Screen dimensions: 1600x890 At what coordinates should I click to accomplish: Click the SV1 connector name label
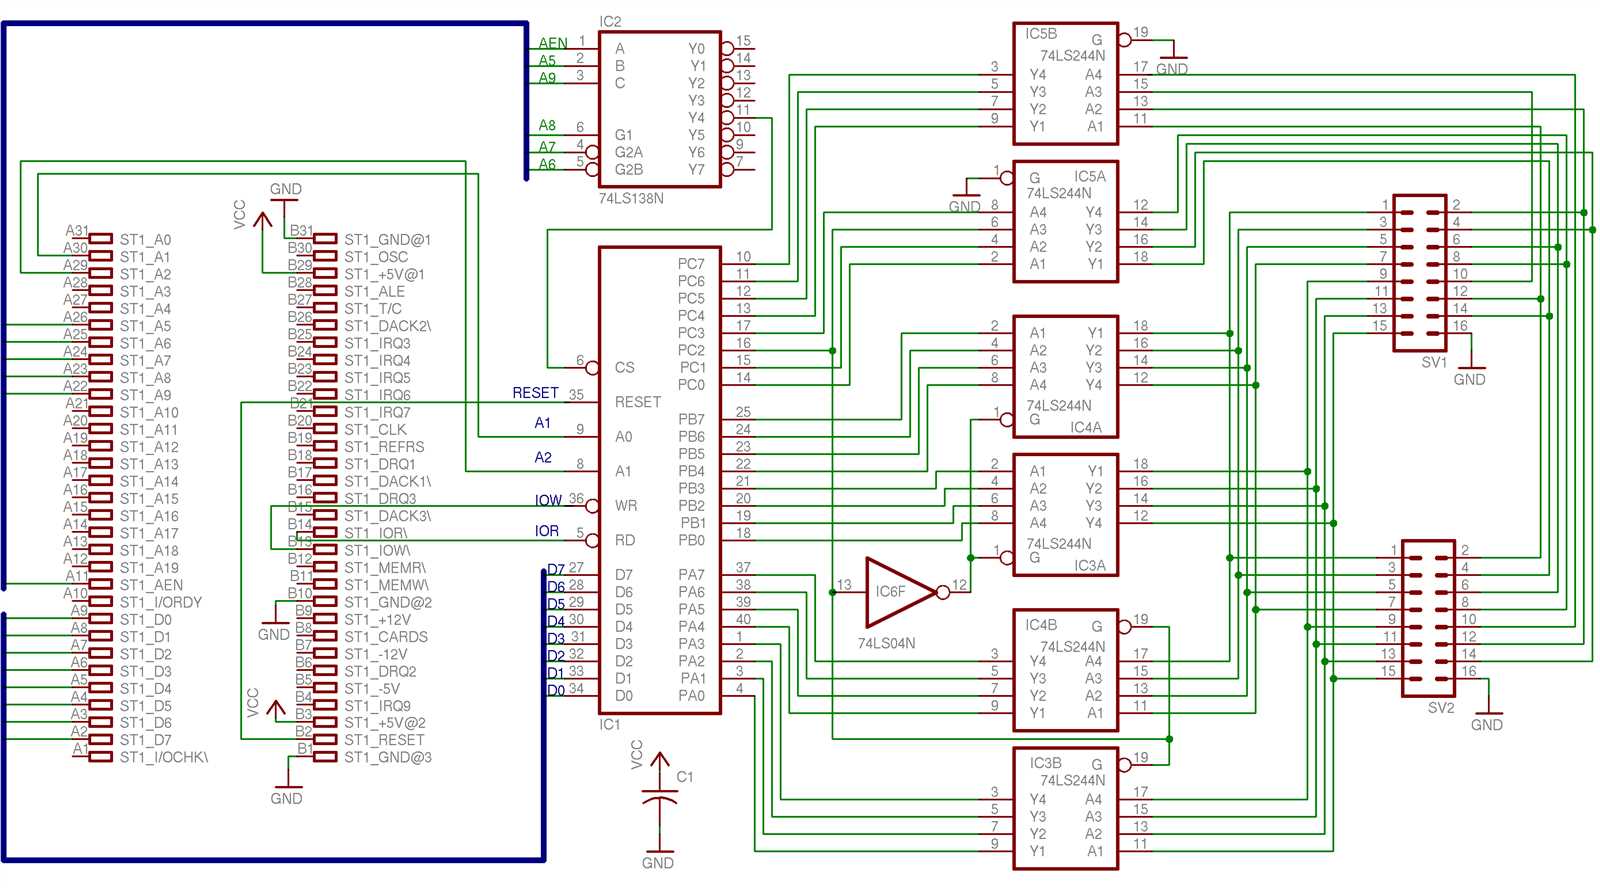coord(1434,362)
